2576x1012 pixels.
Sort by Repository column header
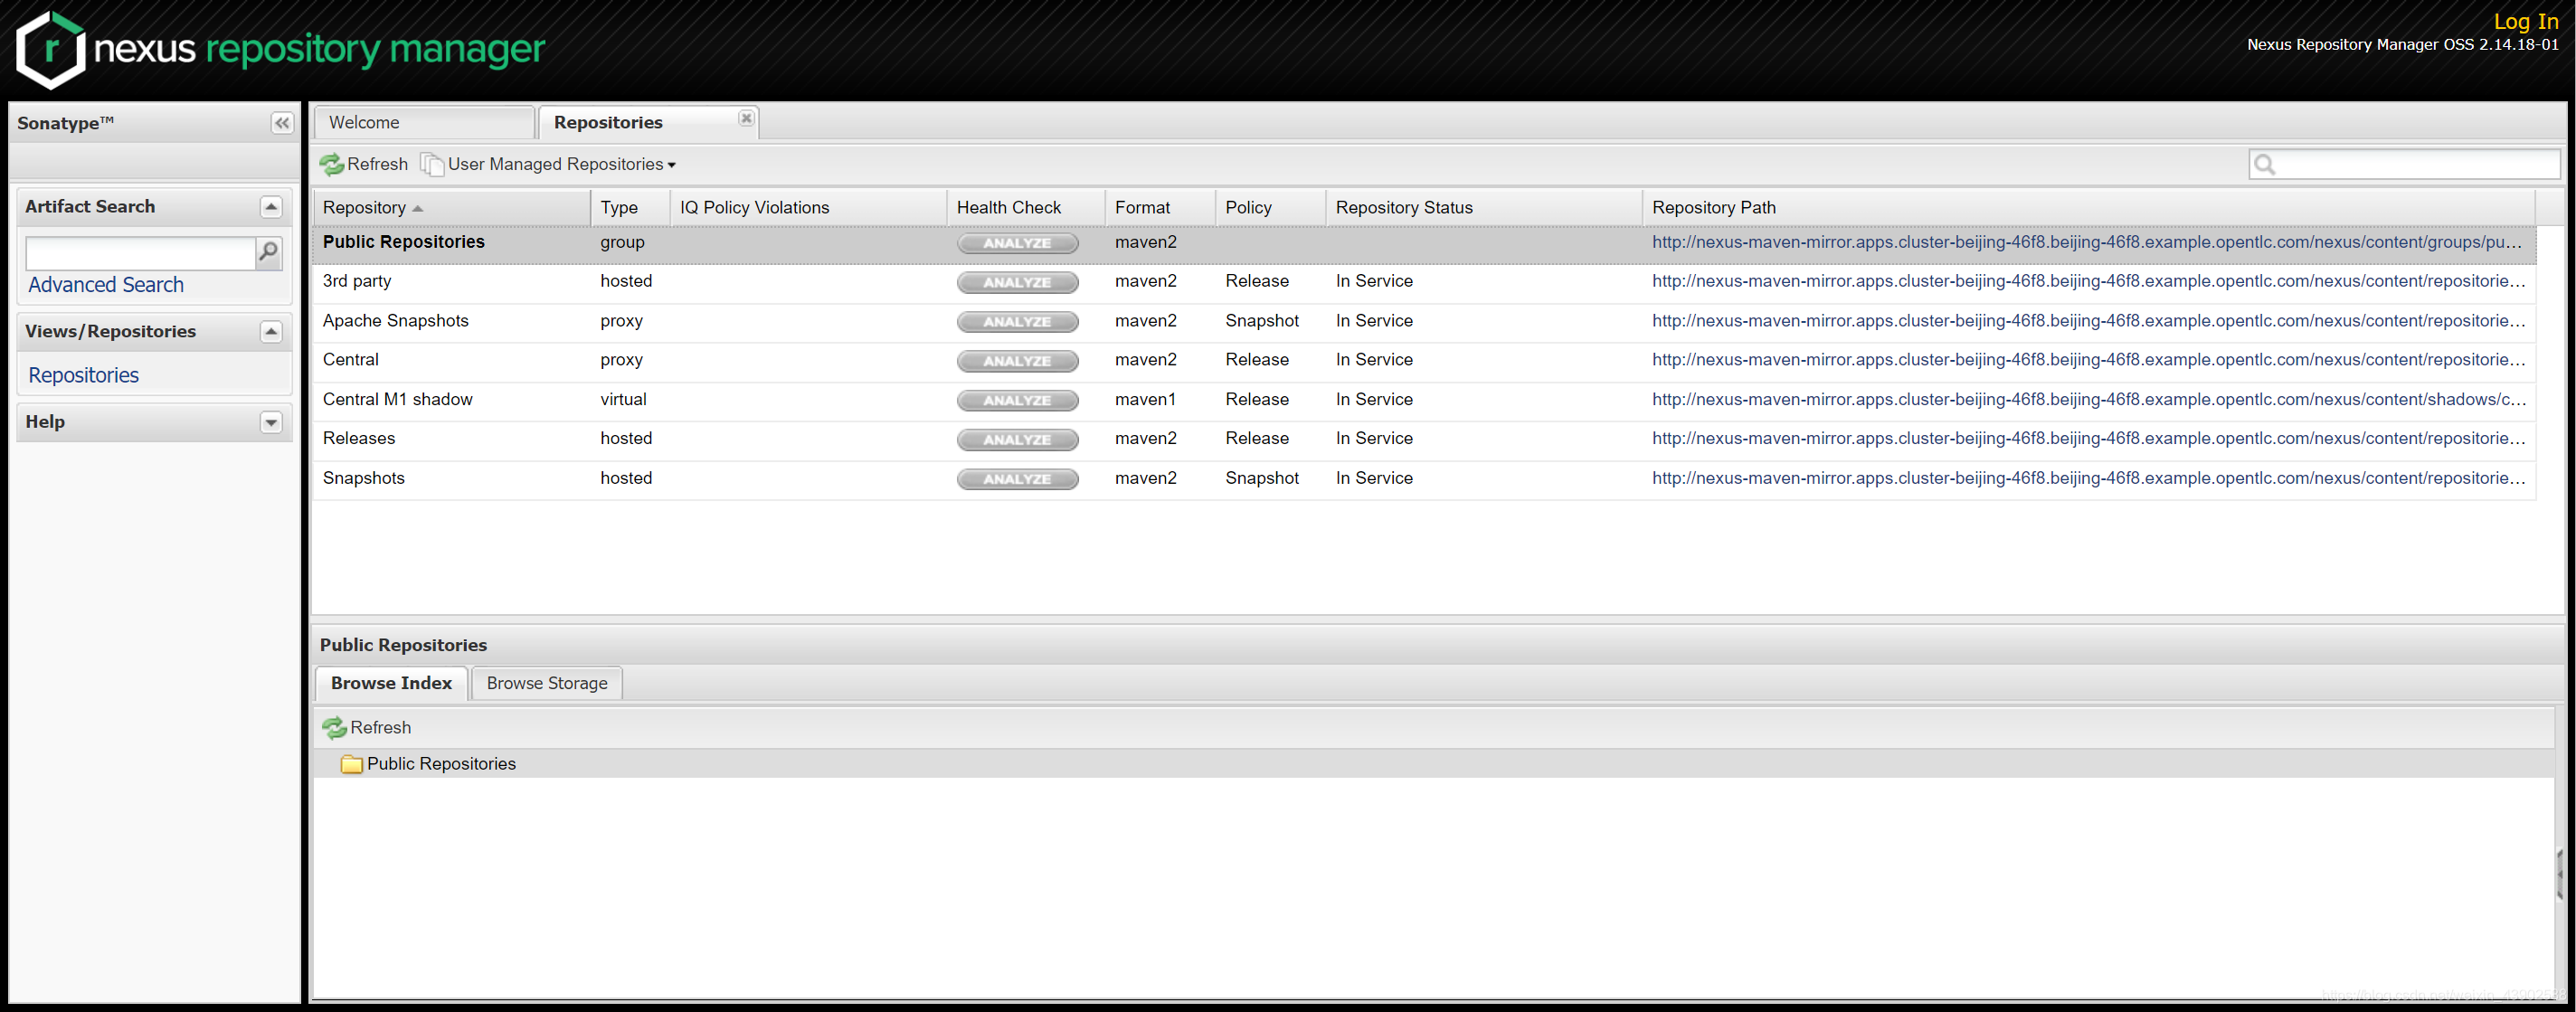coord(450,207)
